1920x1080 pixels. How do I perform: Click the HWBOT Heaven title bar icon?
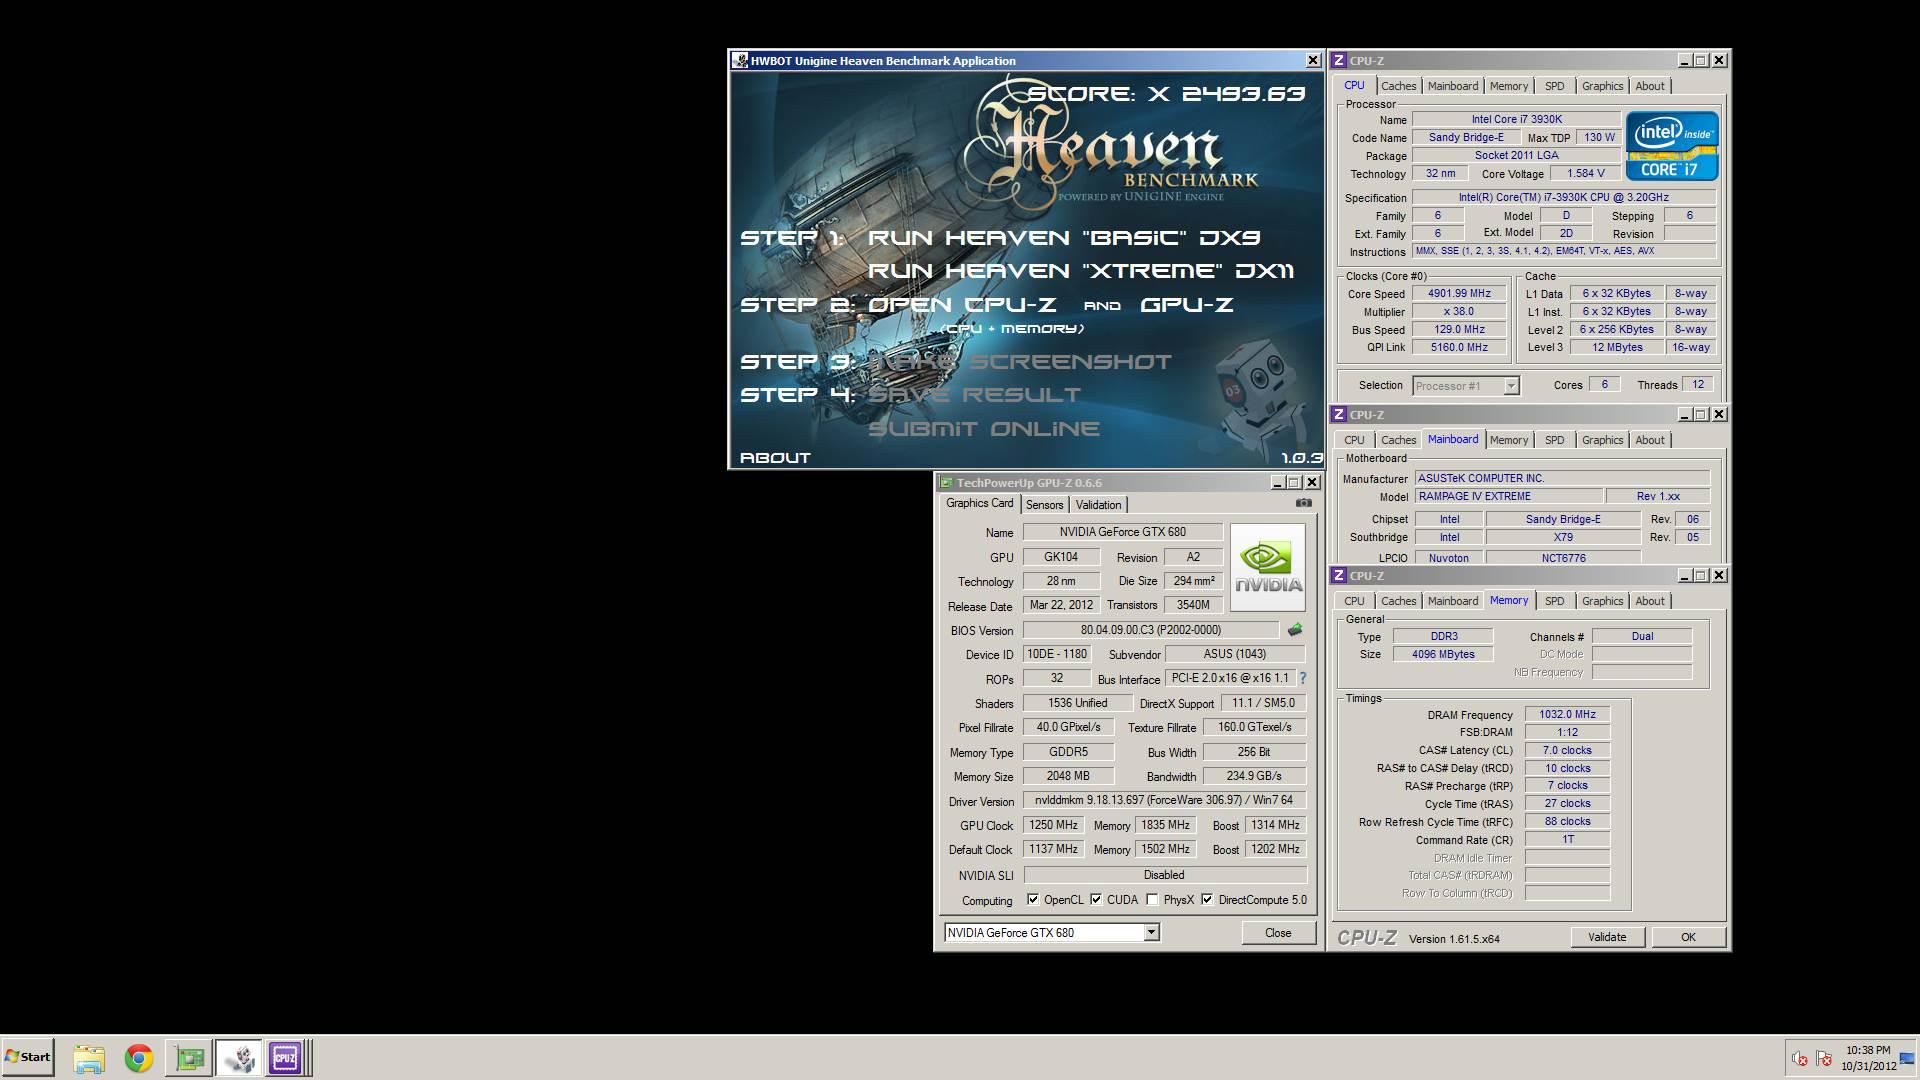point(740,61)
